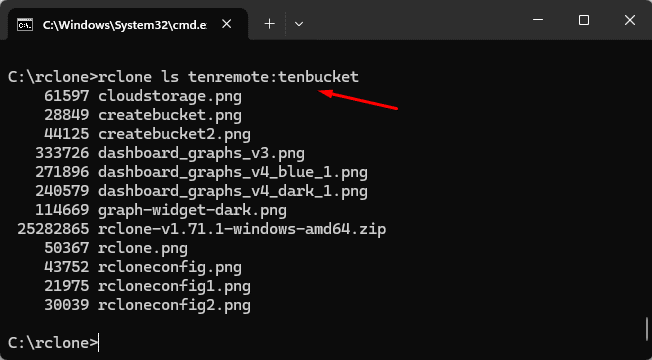Click the rcloneconfig1.png filename
This screenshot has width=652, height=360.
click(x=174, y=286)
